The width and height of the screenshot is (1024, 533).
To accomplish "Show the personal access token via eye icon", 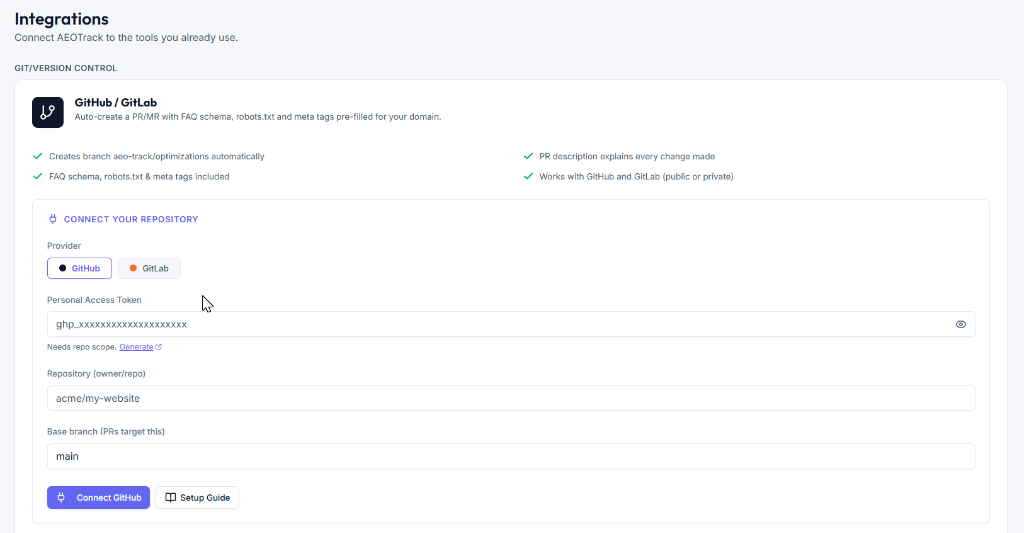I will 961,324.
